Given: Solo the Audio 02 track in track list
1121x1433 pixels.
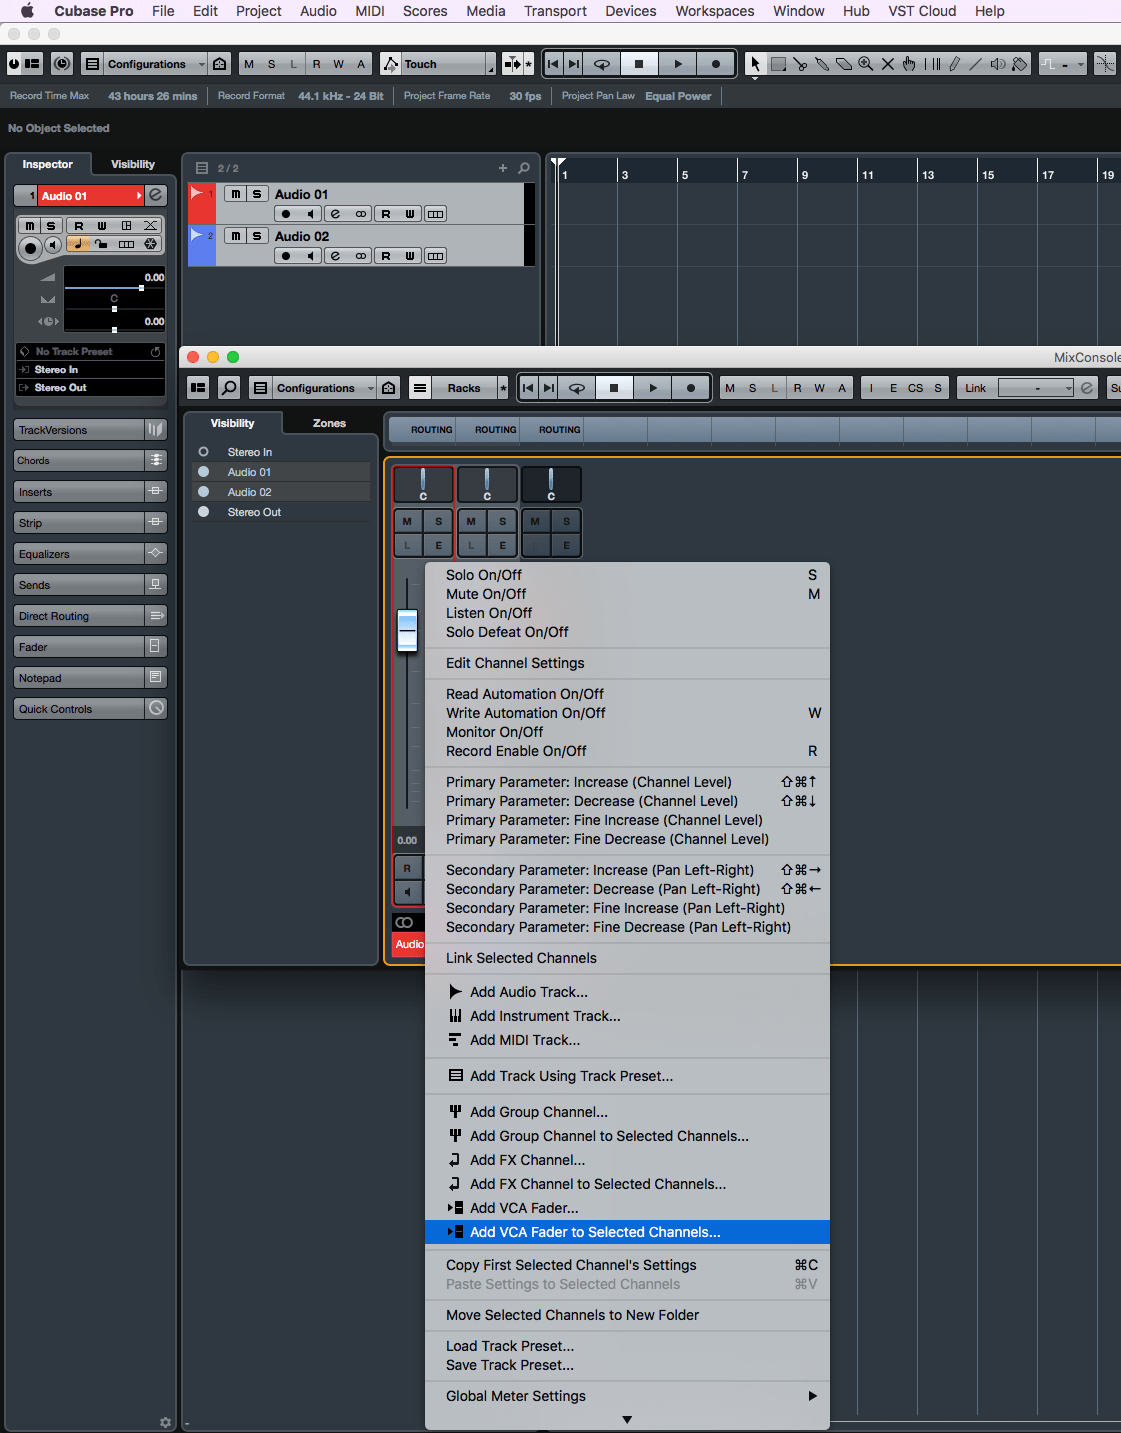Looking at the screenshot, I should coord(257,236).
